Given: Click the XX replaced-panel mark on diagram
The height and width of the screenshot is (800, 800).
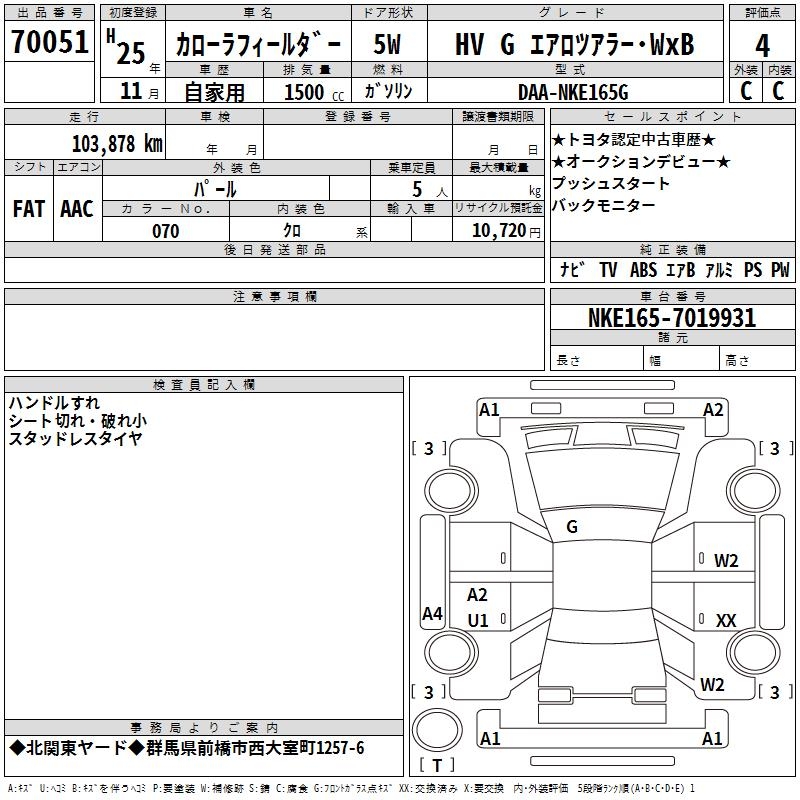Looking at the screenshot, I should point(726,620).
